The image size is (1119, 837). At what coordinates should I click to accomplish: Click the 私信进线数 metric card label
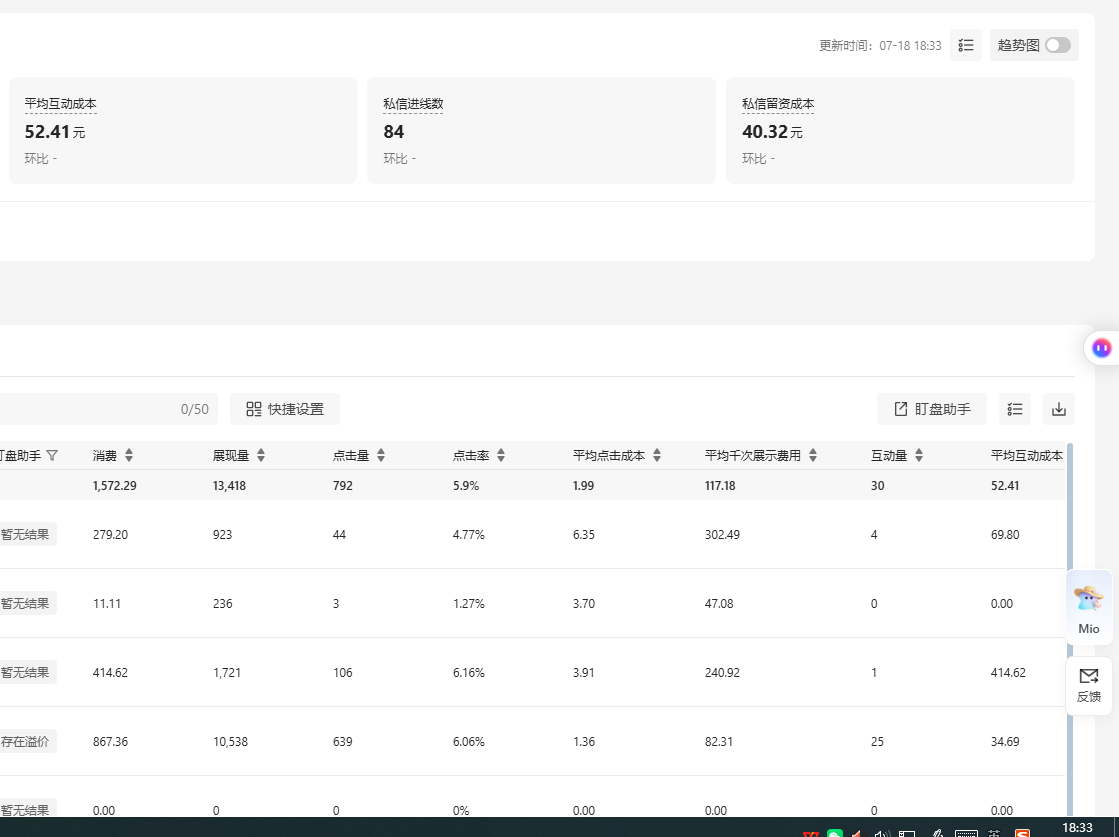pos(413,104)
